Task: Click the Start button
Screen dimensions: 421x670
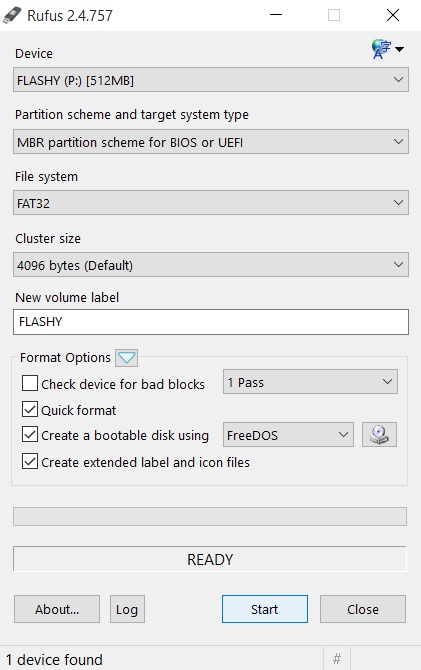Action: 265,609
